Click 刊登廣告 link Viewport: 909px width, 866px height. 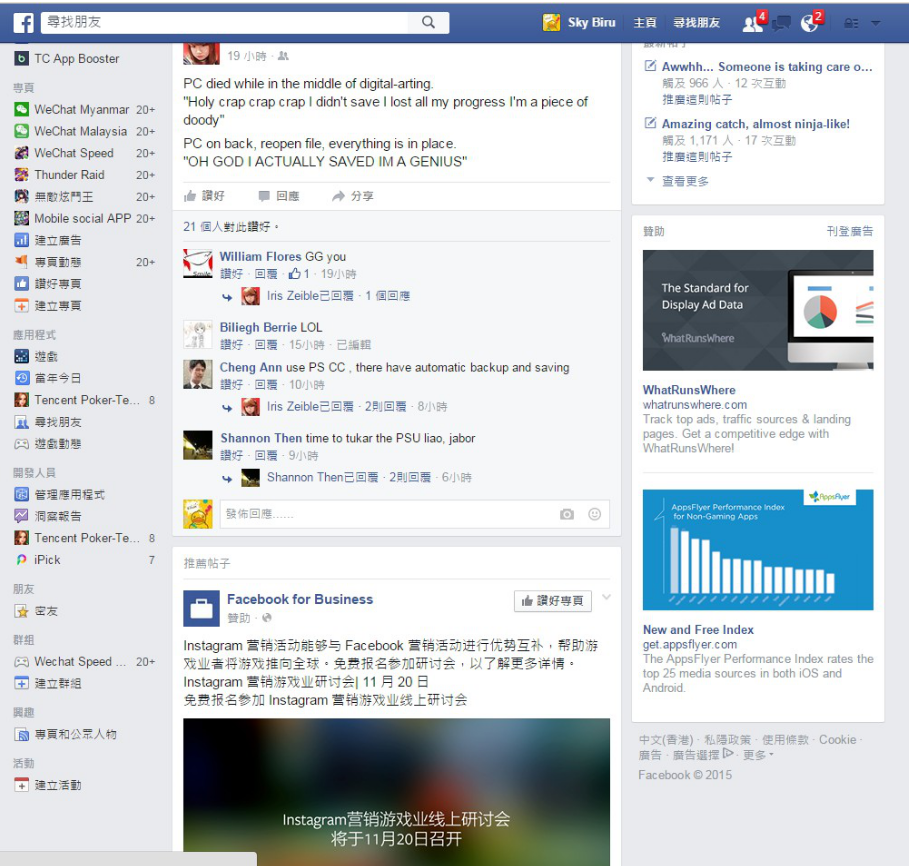click(849, 231)
